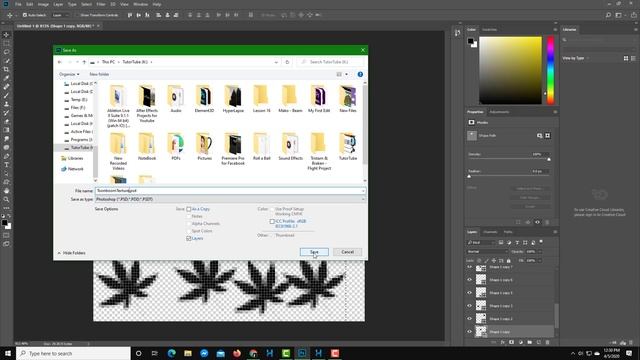Select the Crop tool in left toolbar
Viewport: 640px width, 360px height.
6,69
